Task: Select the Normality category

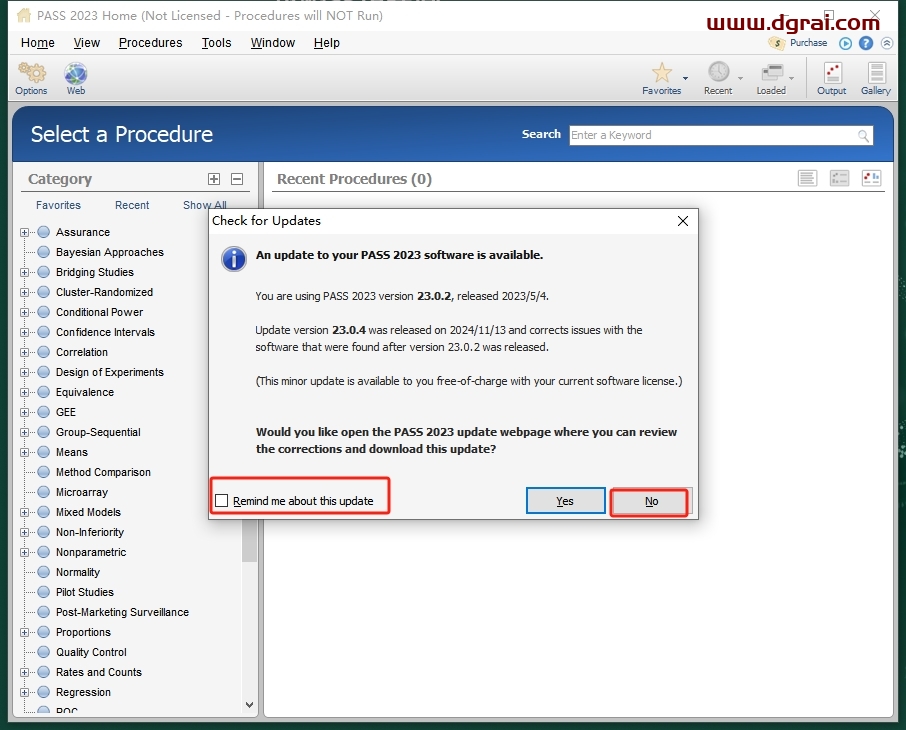Action: coord(78,572)
